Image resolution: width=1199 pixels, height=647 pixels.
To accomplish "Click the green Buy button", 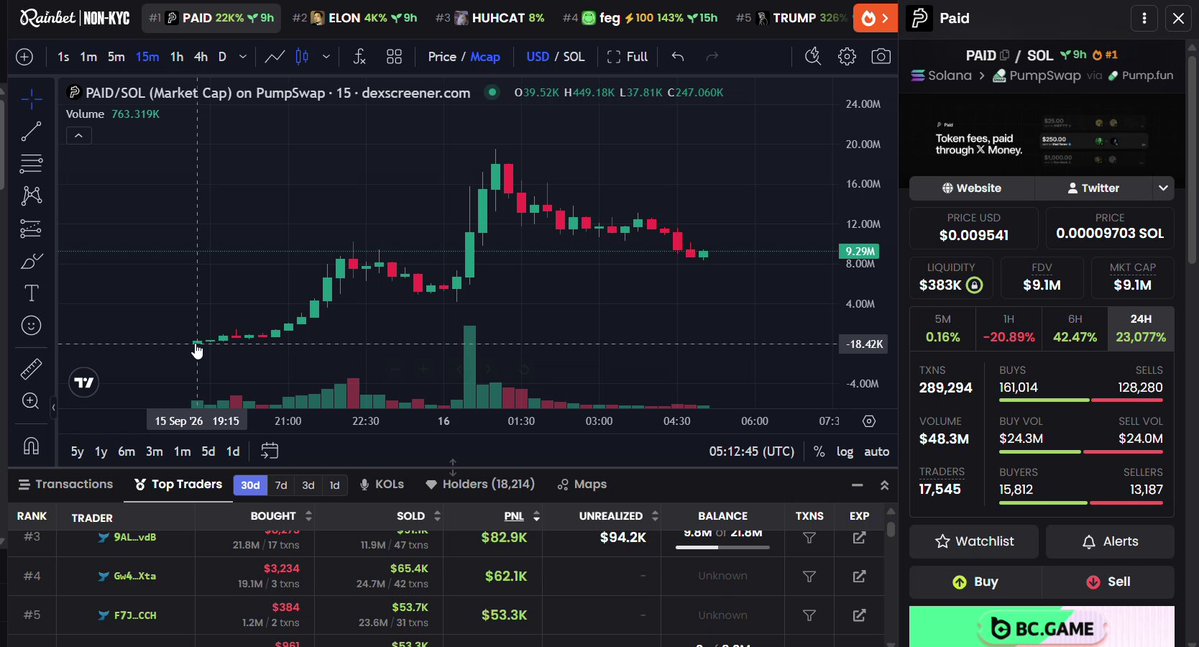I will point(975,582).
